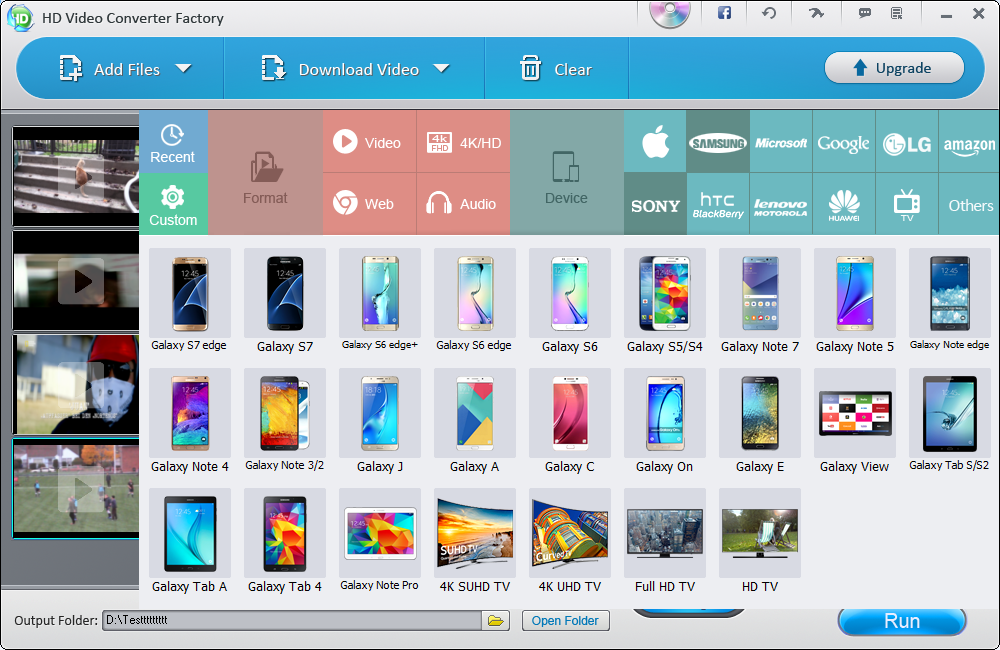The width and height of the screenshot is (1000, 650).
Task: Choose the Video format group
Action: (369, 142)
